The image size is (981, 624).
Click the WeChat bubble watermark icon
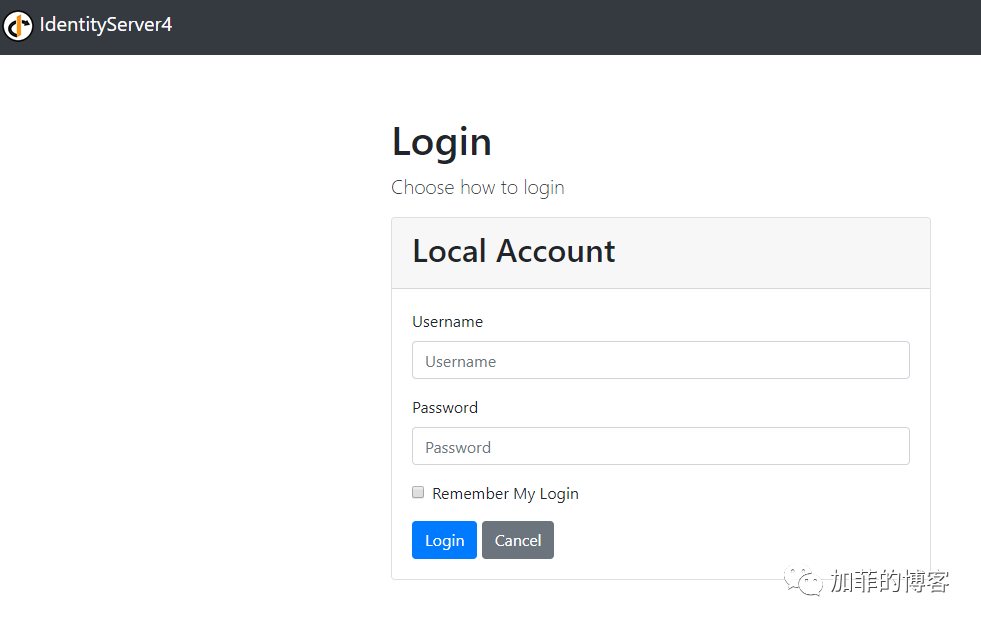point(803,581)
